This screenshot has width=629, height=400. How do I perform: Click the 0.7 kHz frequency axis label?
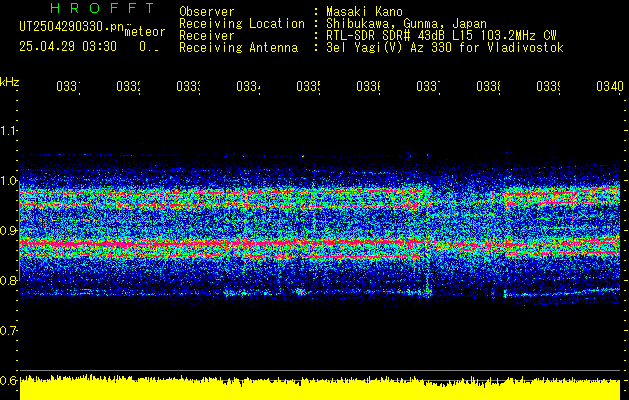click(8, 330)
